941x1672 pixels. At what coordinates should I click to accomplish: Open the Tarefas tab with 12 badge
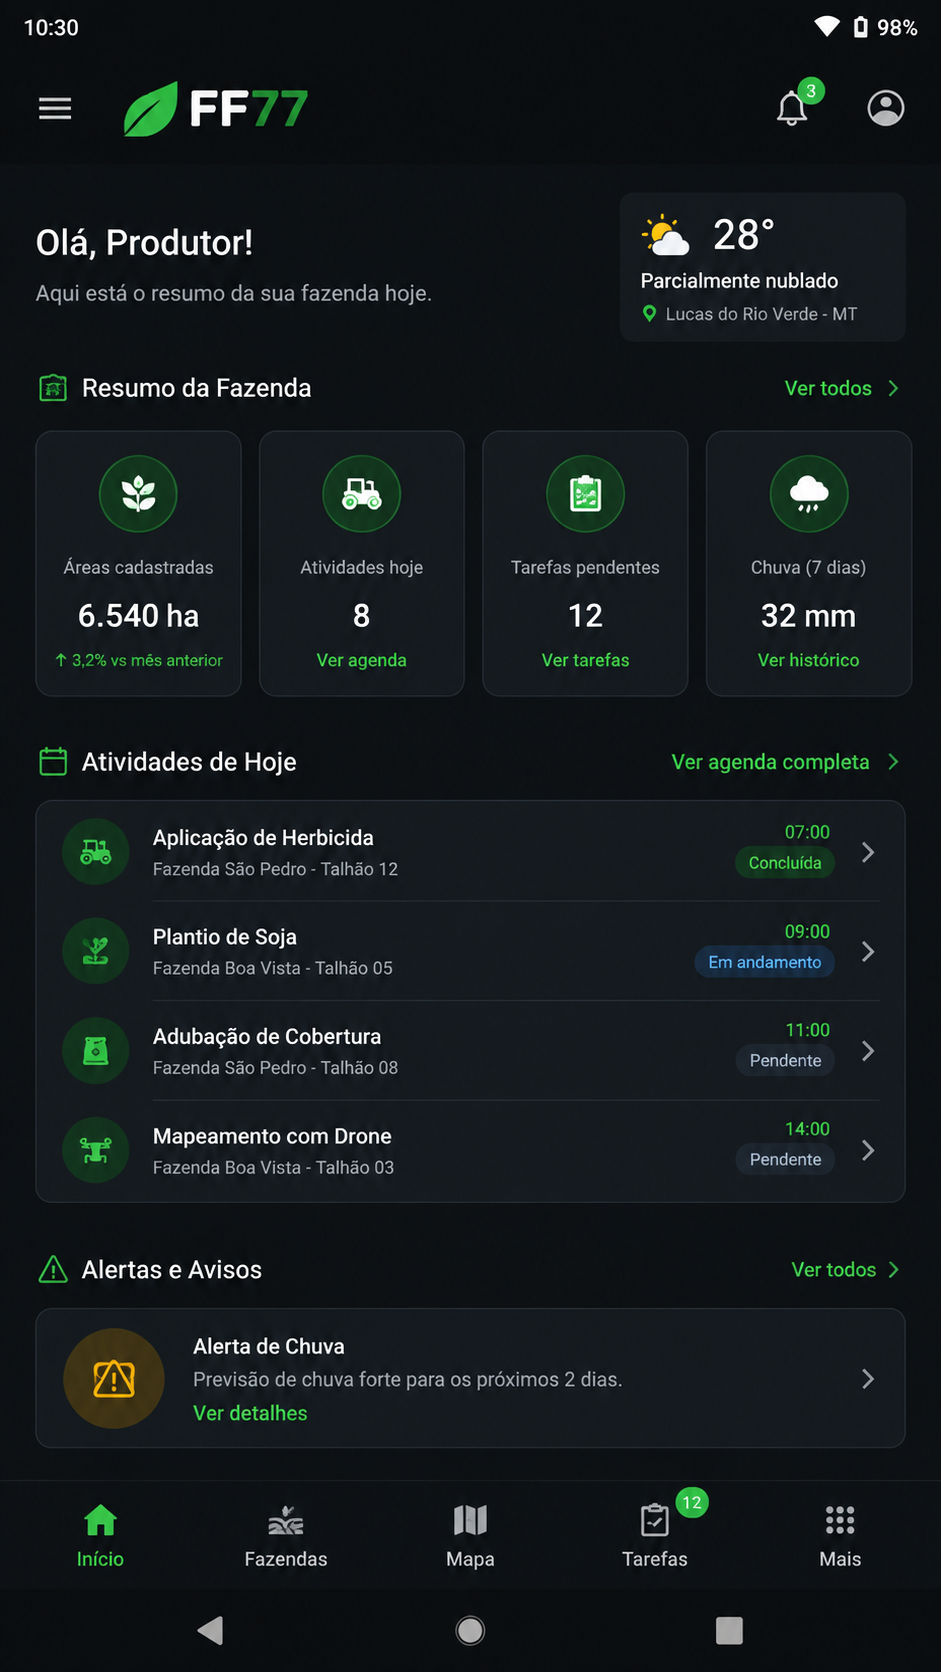656,1536
